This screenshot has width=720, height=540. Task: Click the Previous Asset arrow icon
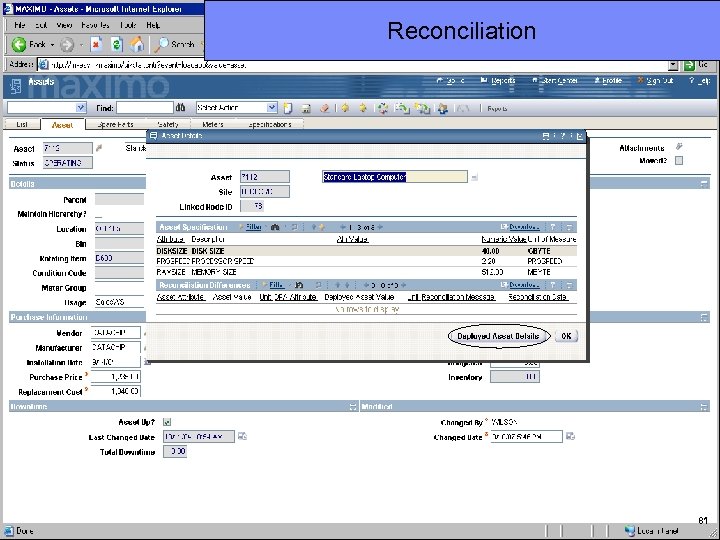tap(345, 108)
